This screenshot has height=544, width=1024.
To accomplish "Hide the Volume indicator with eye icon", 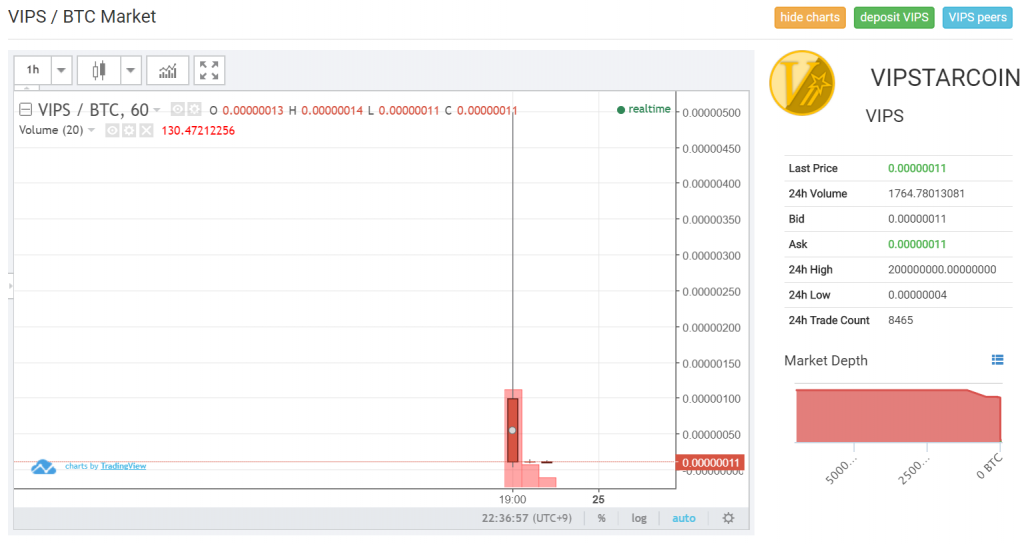I will coord(112,131).
